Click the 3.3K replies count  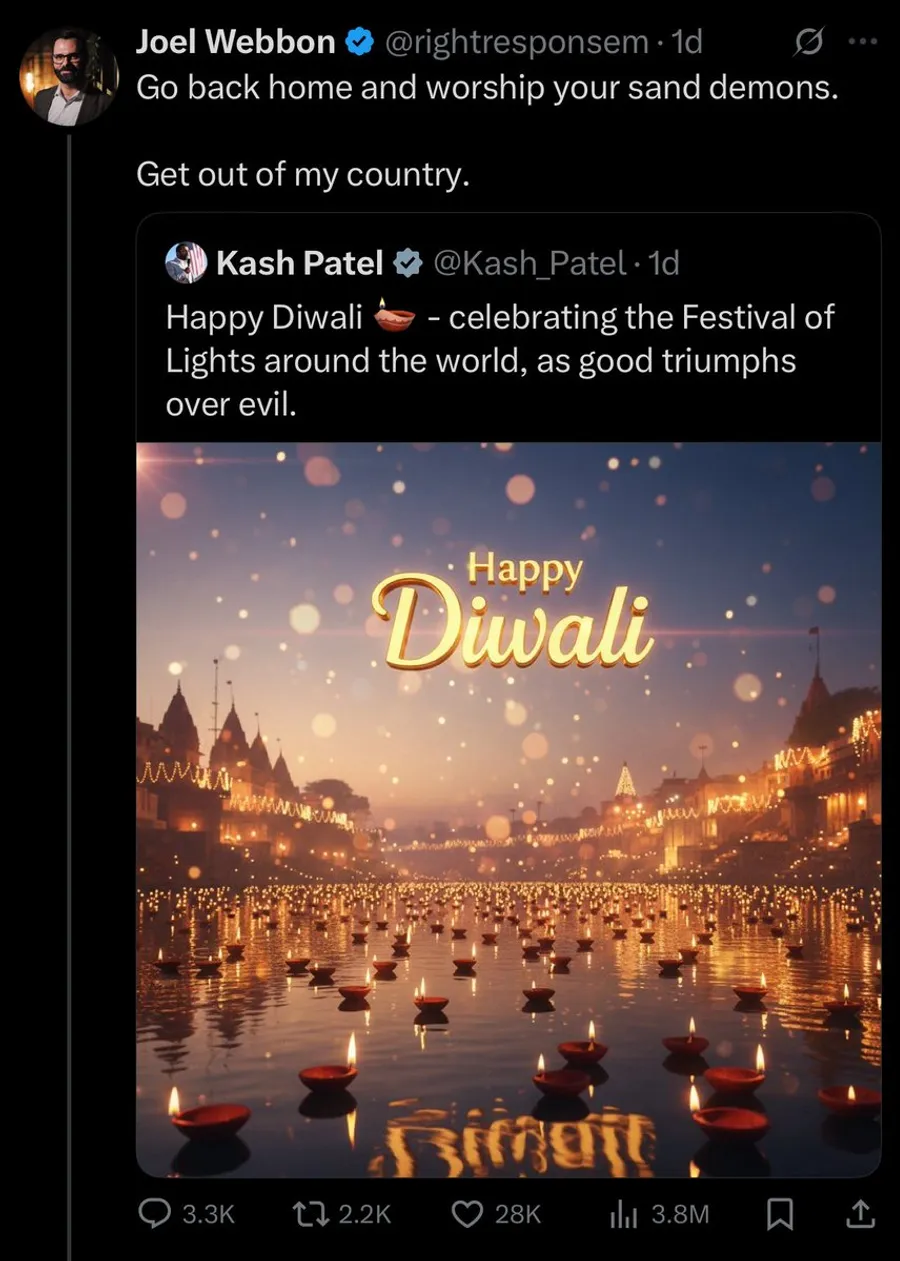click(x=207, y=1213)
